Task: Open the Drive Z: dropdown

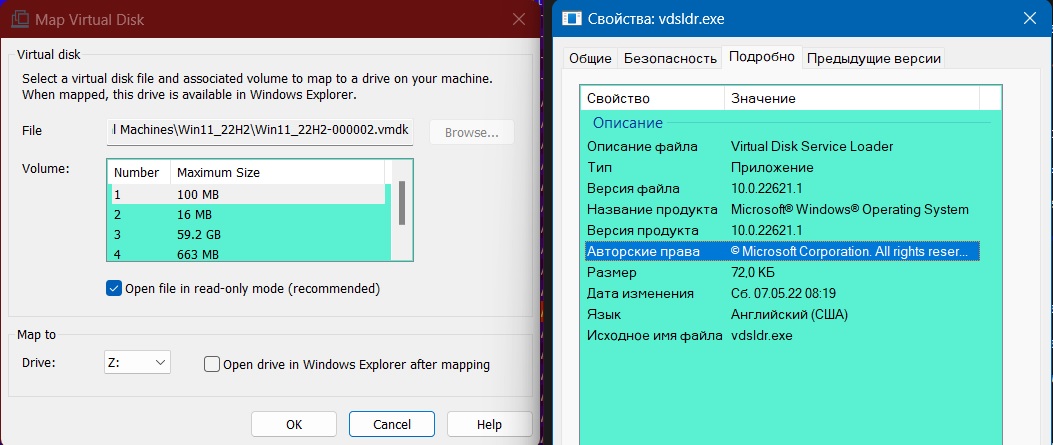Action: click(x=138, y=362)
